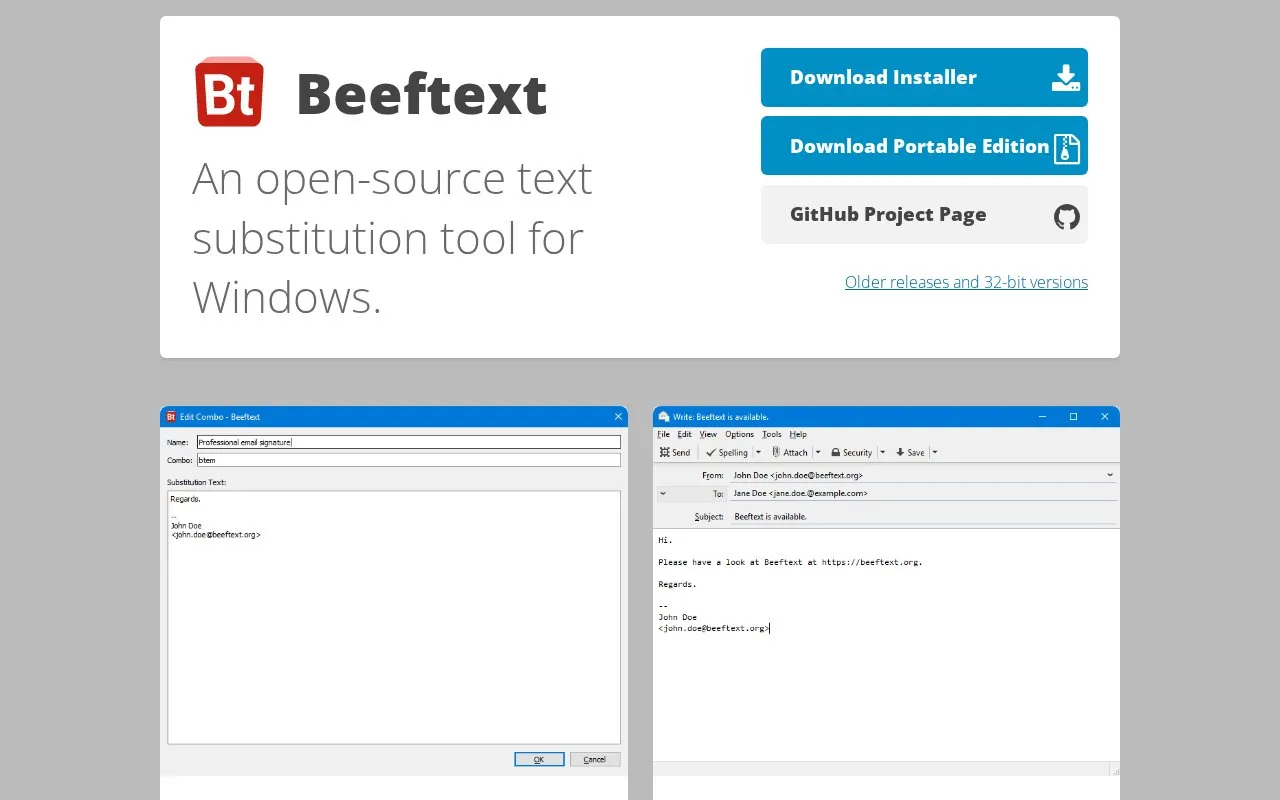Click the Beeftext red Bt logo
Image resolution: width=1280 pixels, height=800 pixels.
coord(230,92)
